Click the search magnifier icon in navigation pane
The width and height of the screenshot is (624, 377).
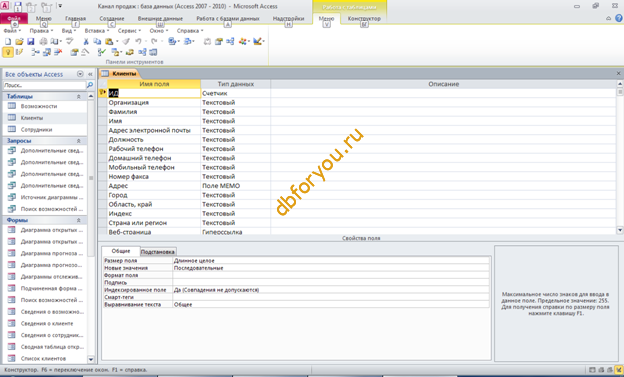click(90, 85)
